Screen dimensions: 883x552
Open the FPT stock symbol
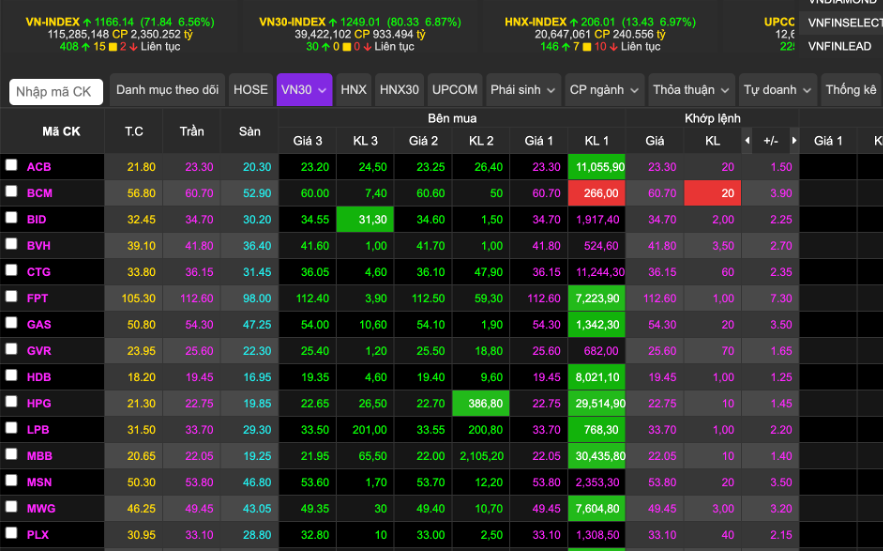[x=37, y=298]
